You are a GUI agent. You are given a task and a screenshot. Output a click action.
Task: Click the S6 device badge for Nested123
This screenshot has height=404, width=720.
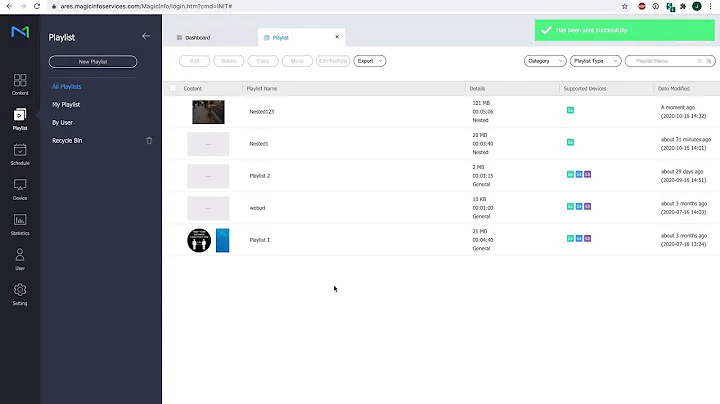[570, 110]
